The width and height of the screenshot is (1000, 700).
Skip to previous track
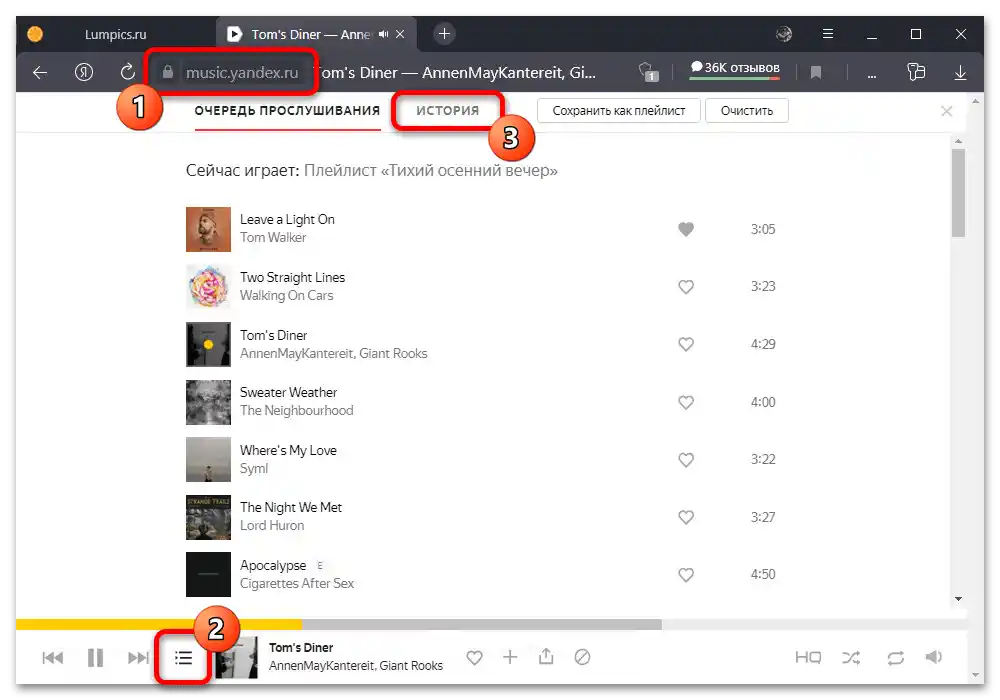[x=53, y=657]
